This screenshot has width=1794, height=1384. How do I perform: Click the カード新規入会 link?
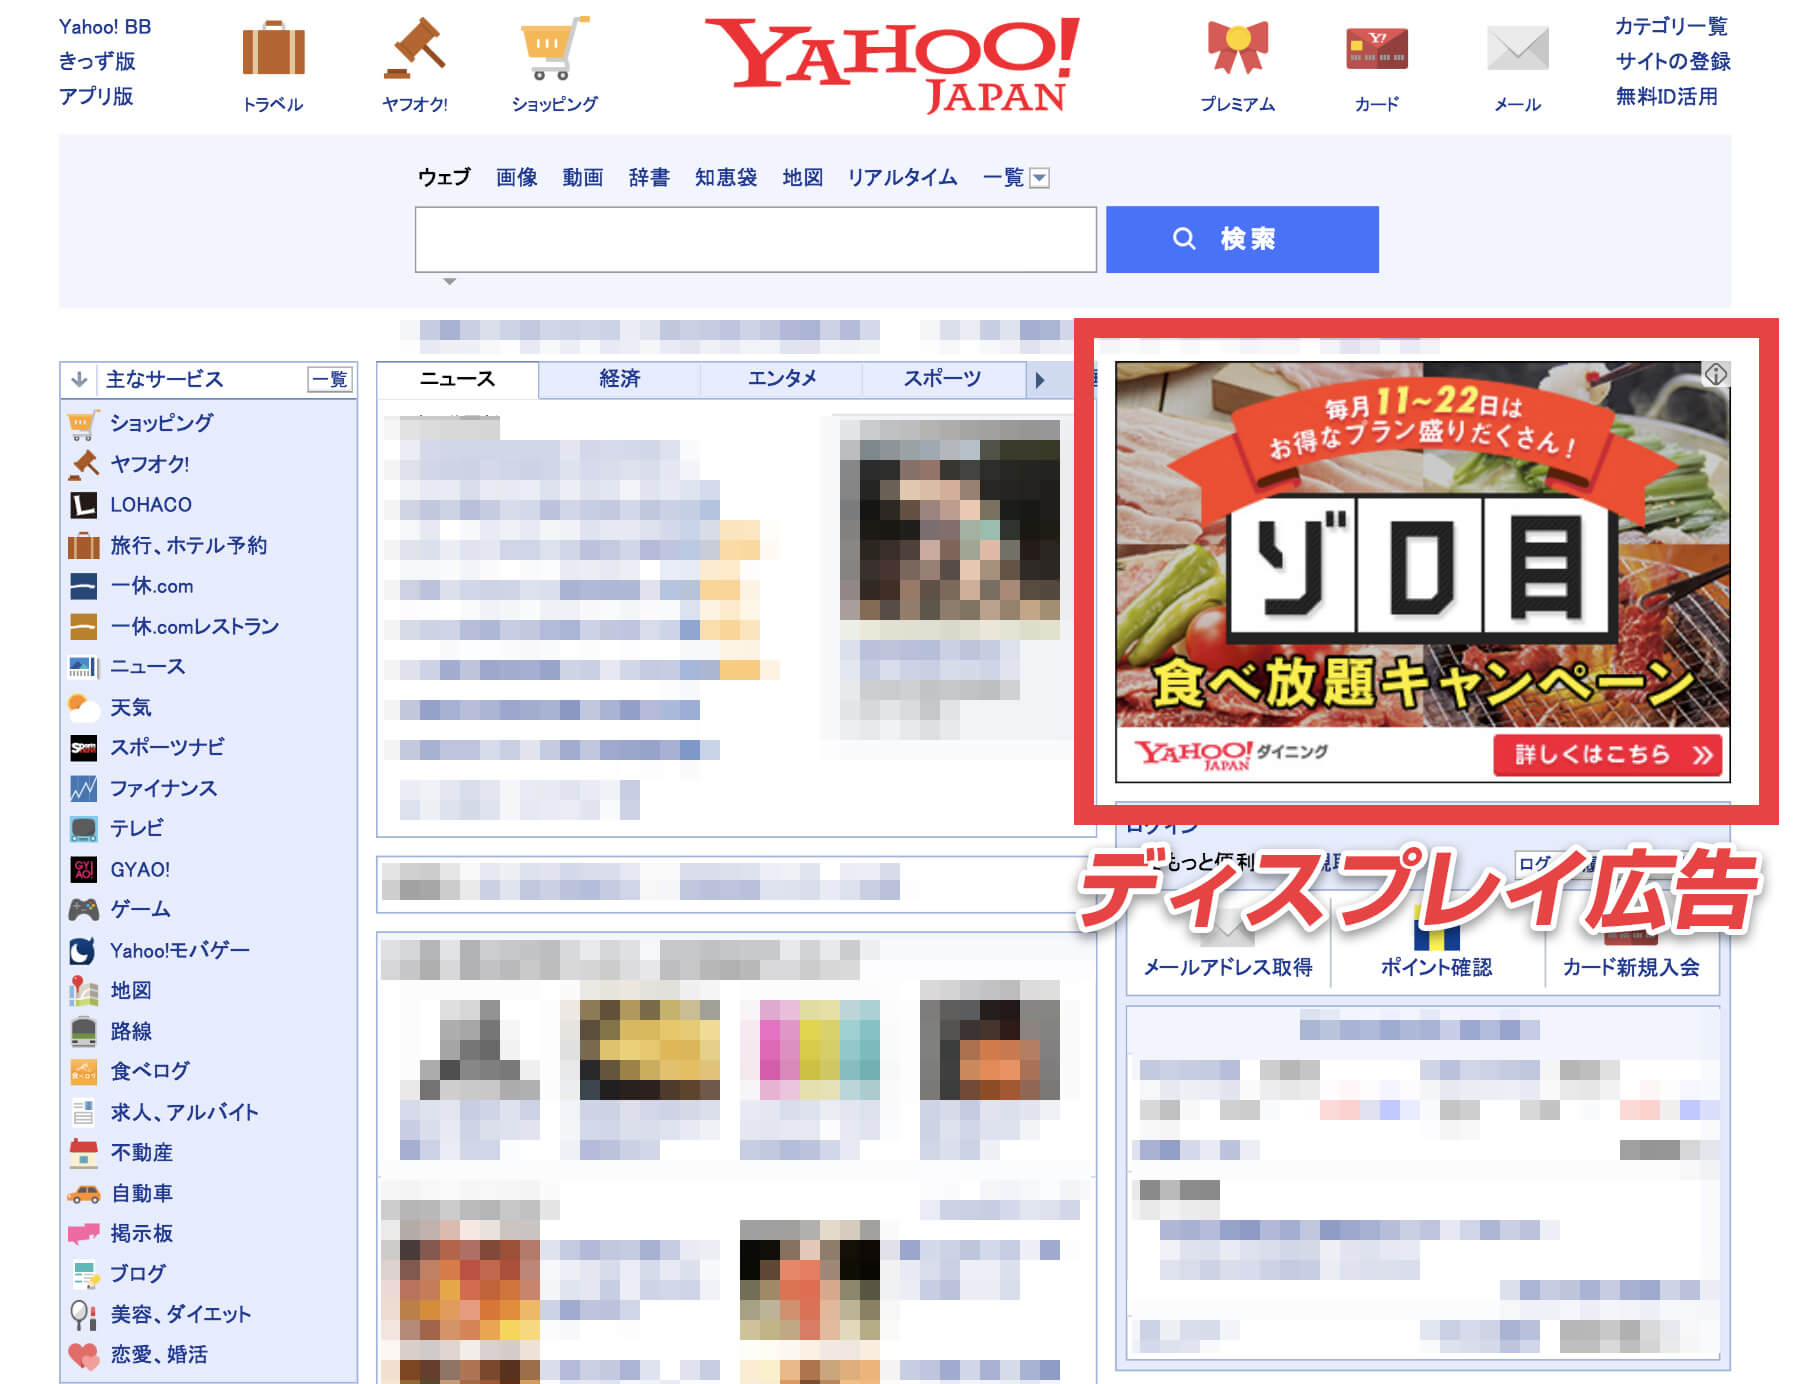point(1631,967)
